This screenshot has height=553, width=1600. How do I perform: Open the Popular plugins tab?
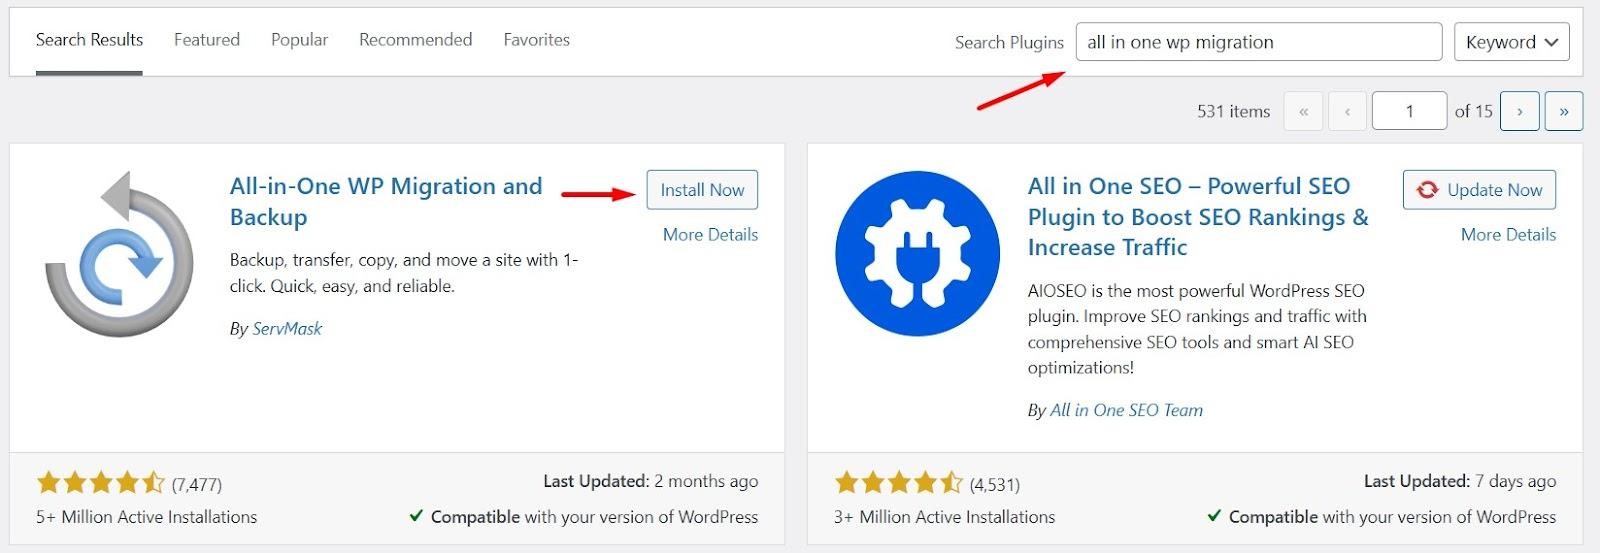coord(299,40)
